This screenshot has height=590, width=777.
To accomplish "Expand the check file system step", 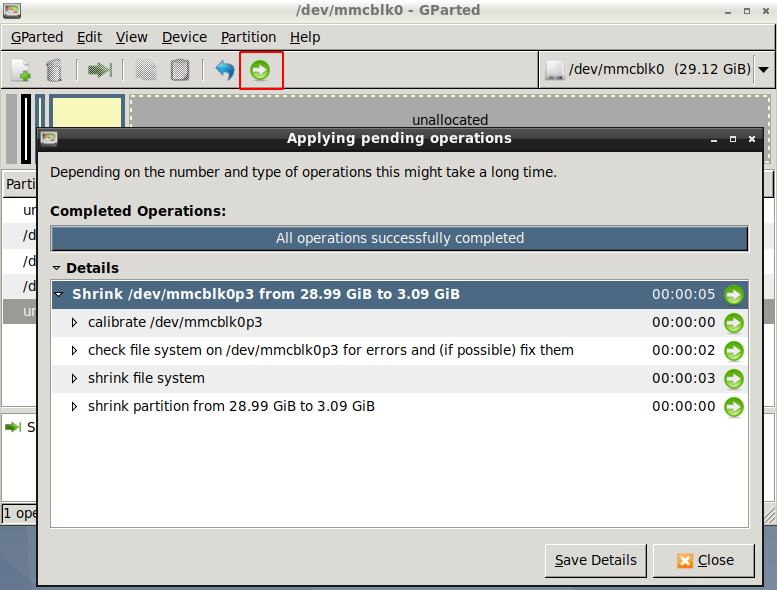I will pos(74,351).
